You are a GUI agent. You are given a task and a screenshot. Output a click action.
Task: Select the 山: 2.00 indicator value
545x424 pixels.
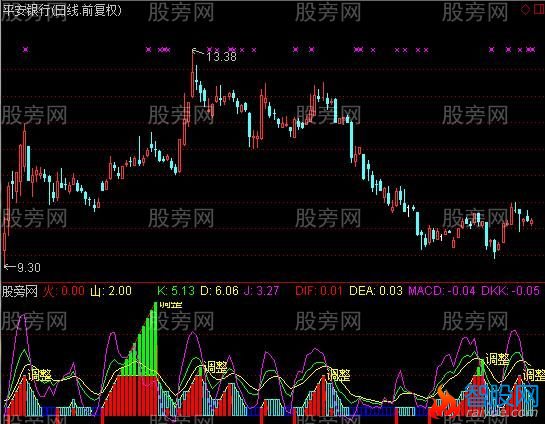point(111,291)
